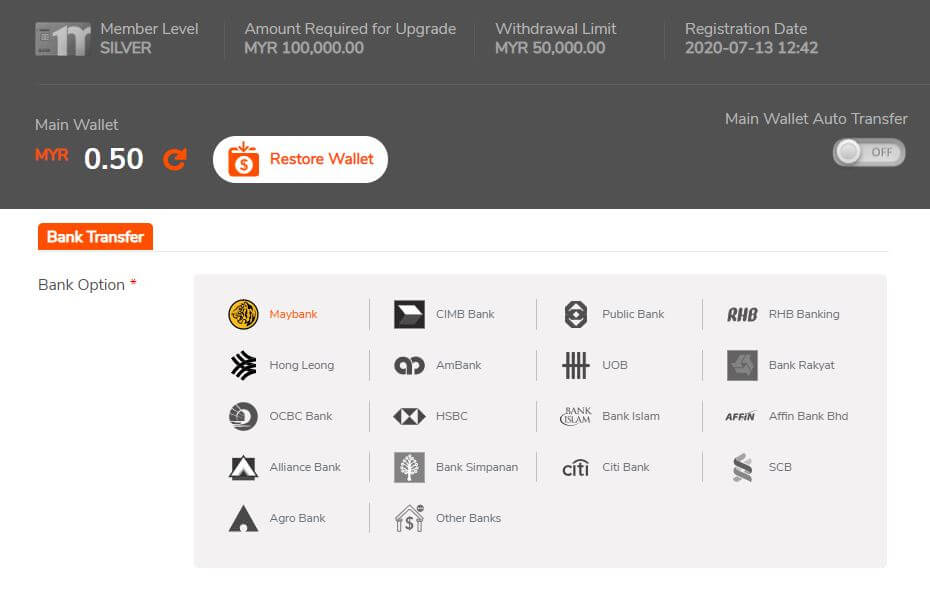
Task: Click the silver member level badge icon
Action: point(63,39)
